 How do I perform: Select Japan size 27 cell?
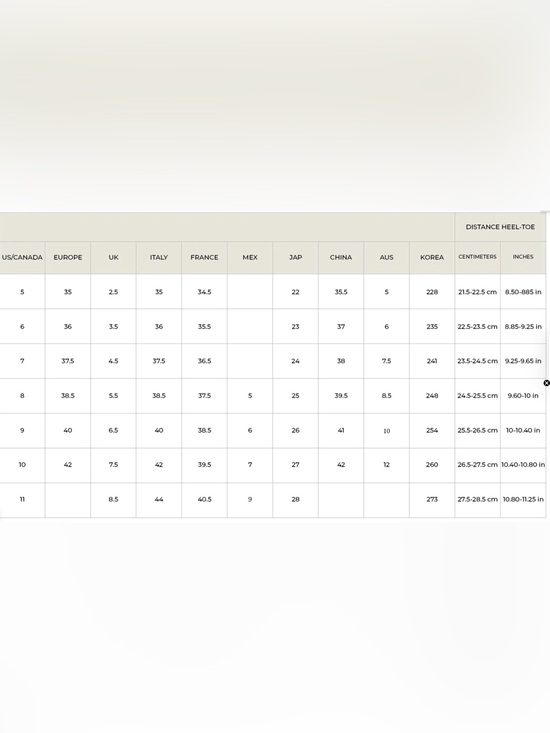tap(295, 465)
